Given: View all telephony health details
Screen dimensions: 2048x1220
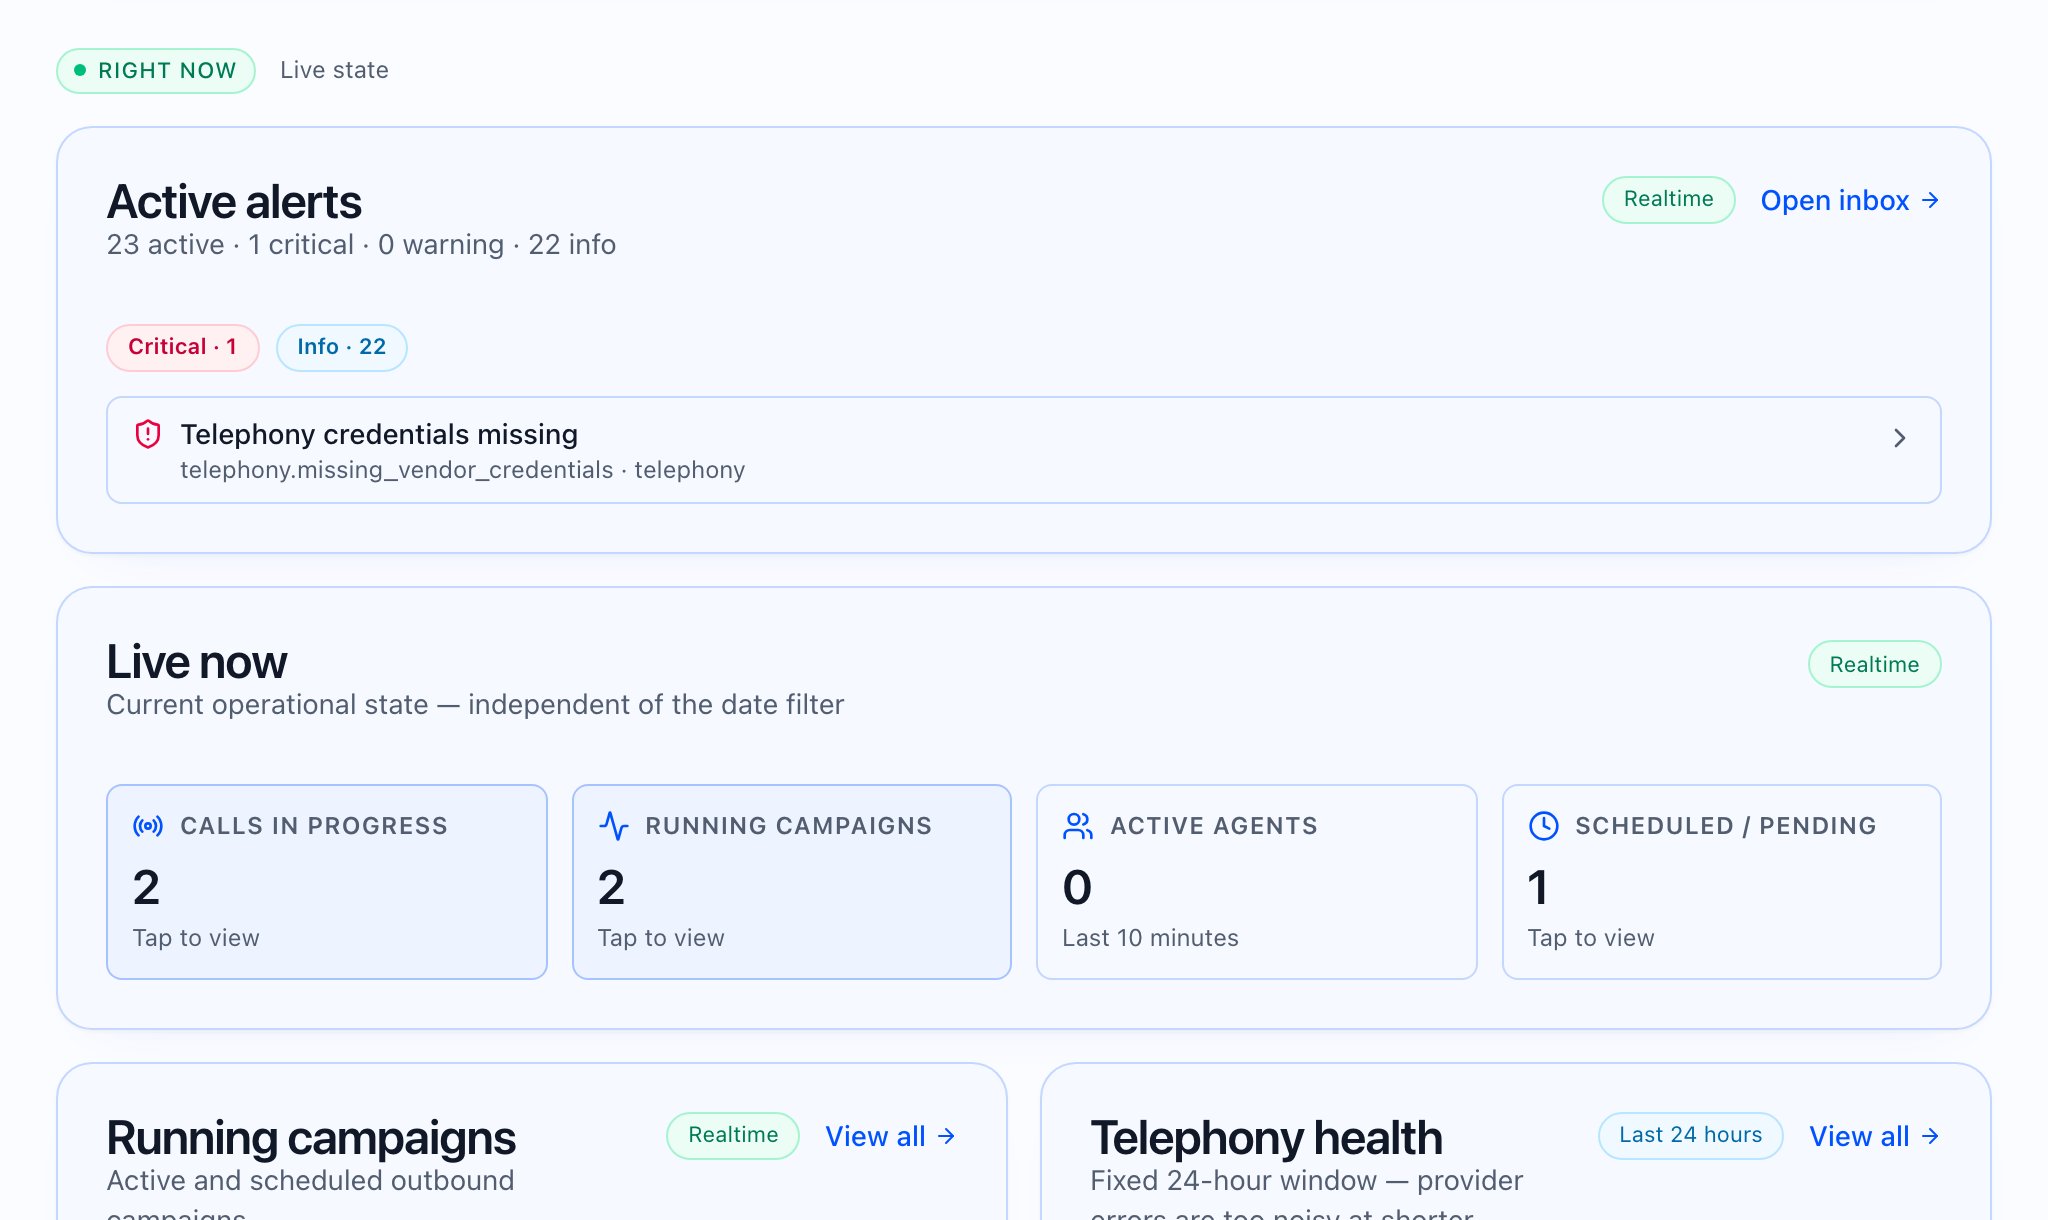Looking at the screenshot, I should coord(1875,1136).
